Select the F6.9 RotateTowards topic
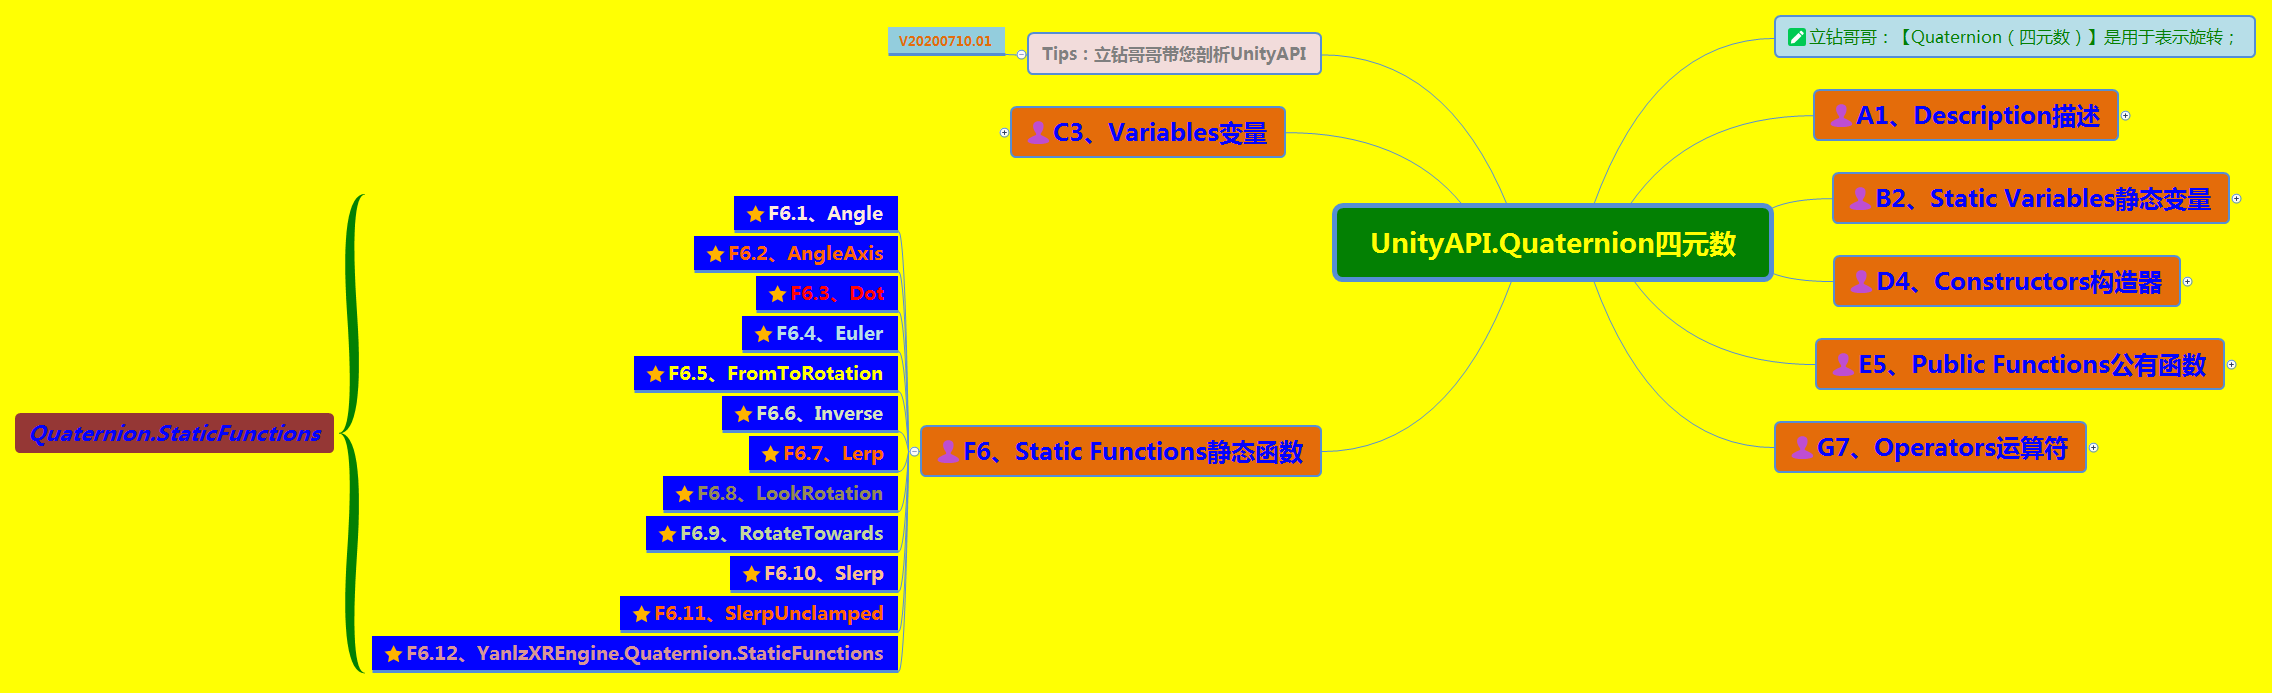The height and width of the screenshot is (693, 2272). [x=772, y=534]
